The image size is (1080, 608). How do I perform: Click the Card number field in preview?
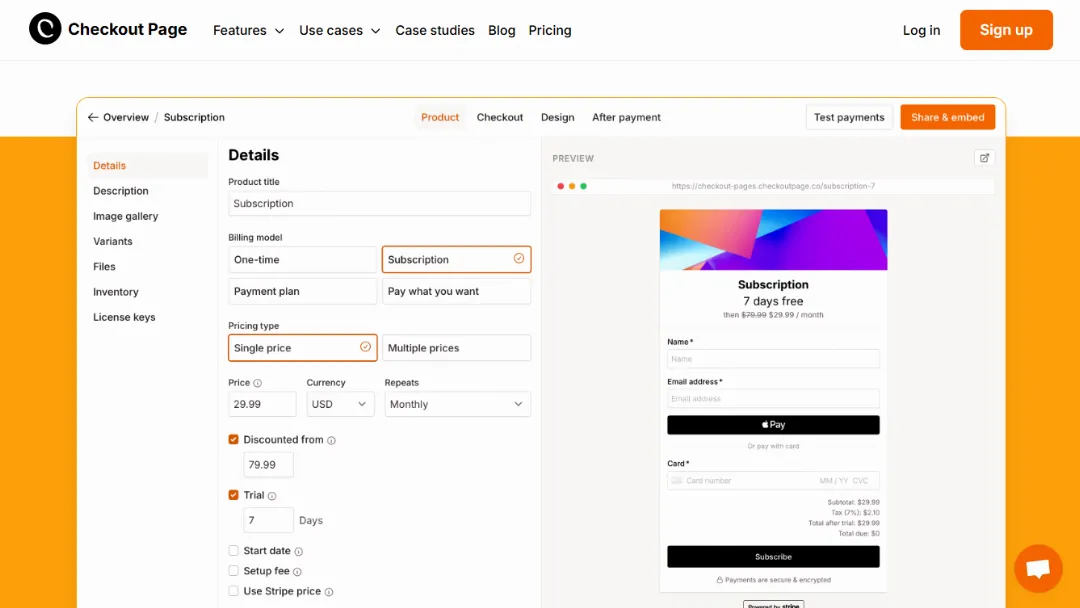(x=773, y=481)
